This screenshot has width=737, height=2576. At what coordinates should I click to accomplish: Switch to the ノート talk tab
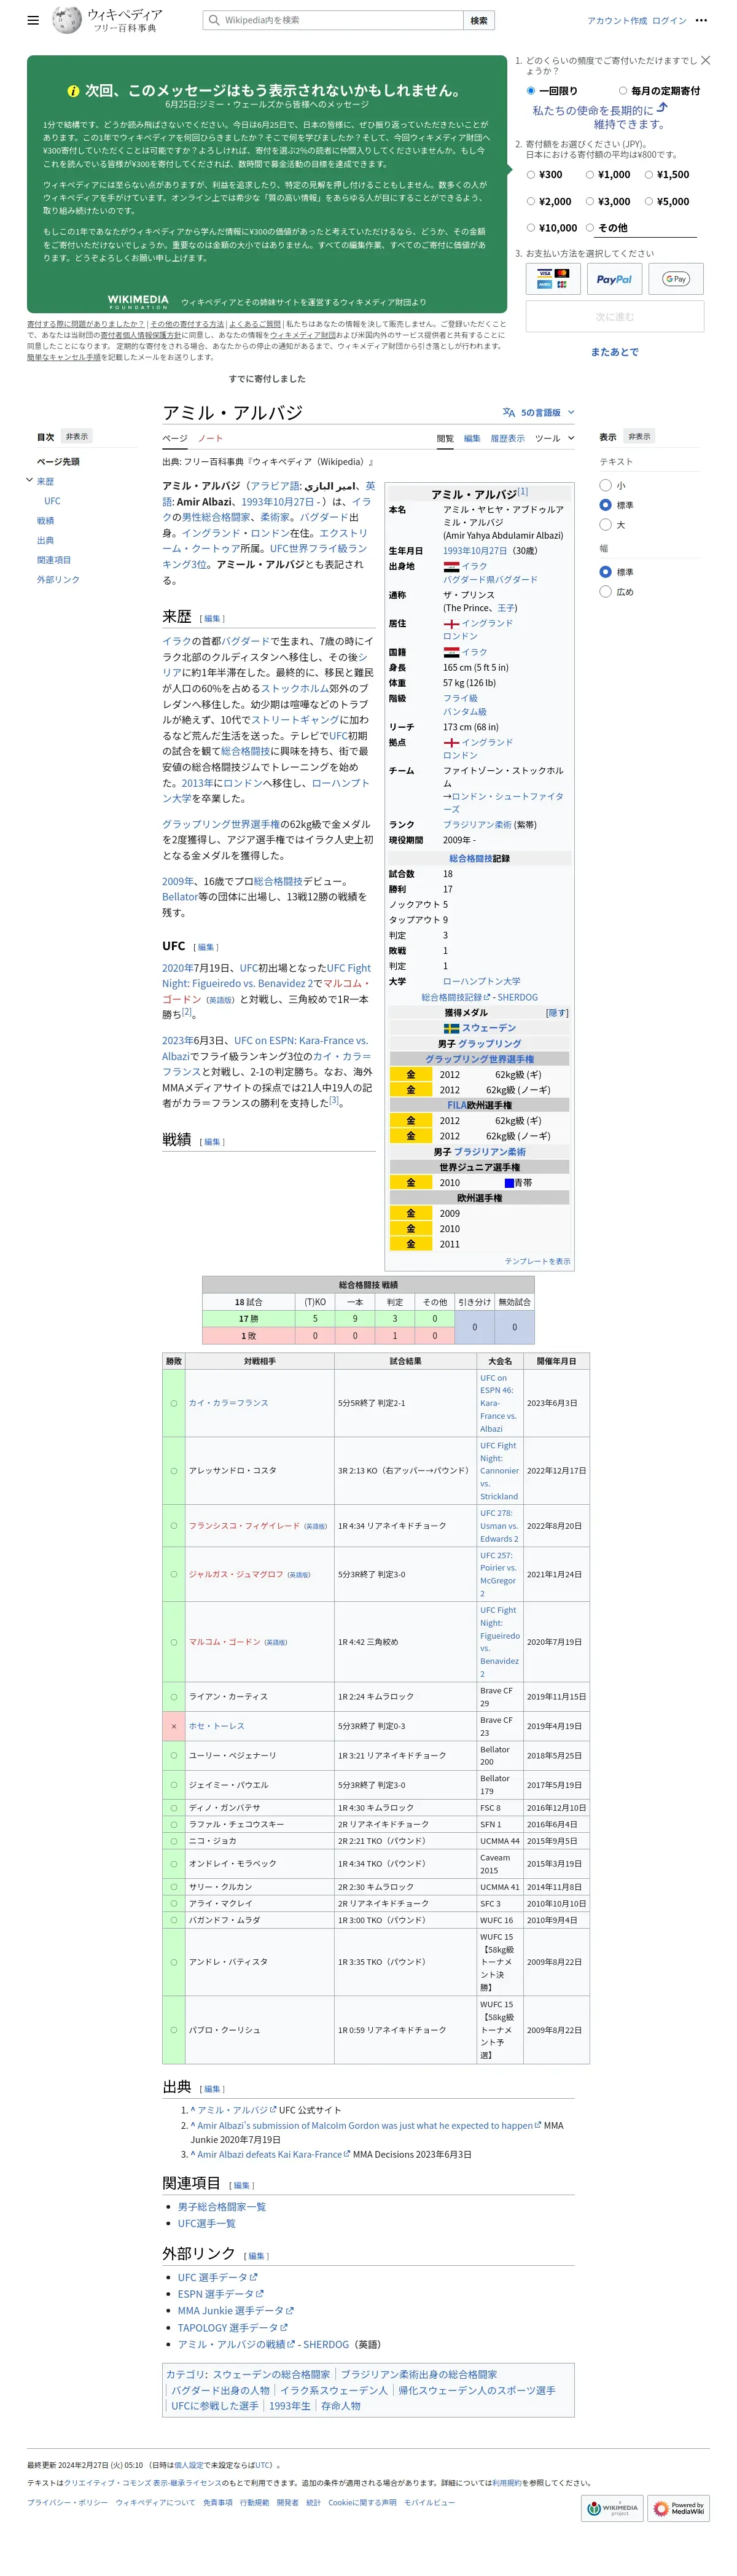point(210,439)
